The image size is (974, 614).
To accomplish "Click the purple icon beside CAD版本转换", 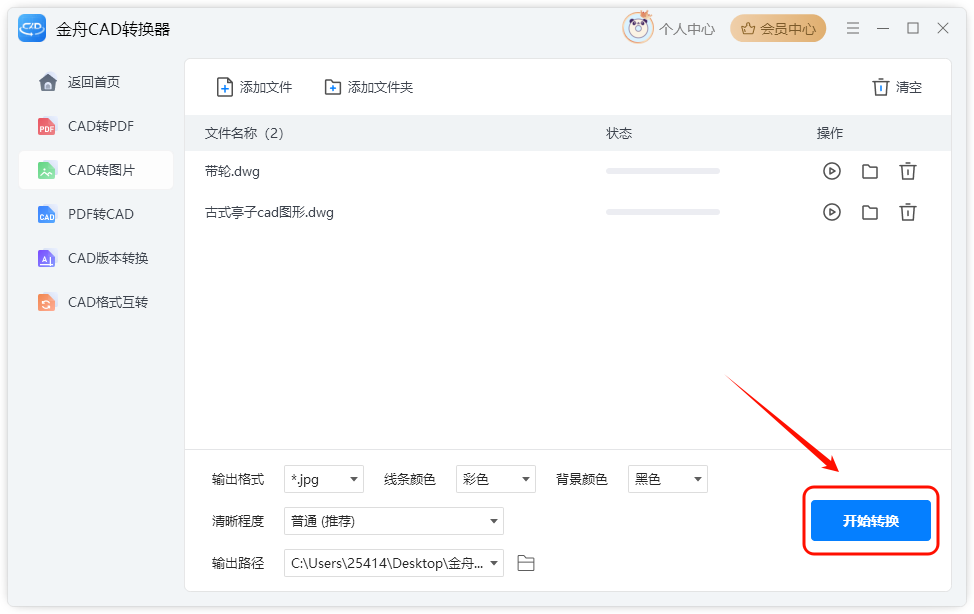I will click(x=47, y=259).
